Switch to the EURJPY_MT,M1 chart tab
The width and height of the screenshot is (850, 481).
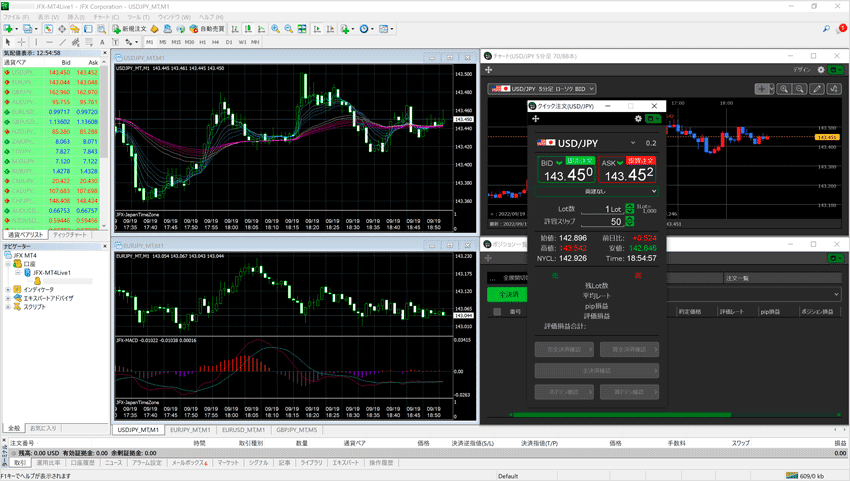click(x=190, y=429)
